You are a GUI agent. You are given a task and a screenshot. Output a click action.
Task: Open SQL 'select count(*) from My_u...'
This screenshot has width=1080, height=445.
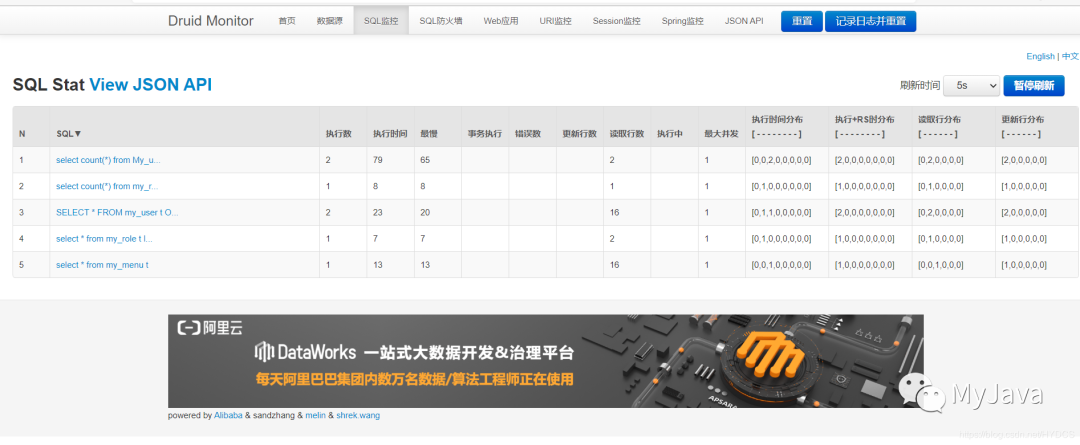tap(108, 160)
